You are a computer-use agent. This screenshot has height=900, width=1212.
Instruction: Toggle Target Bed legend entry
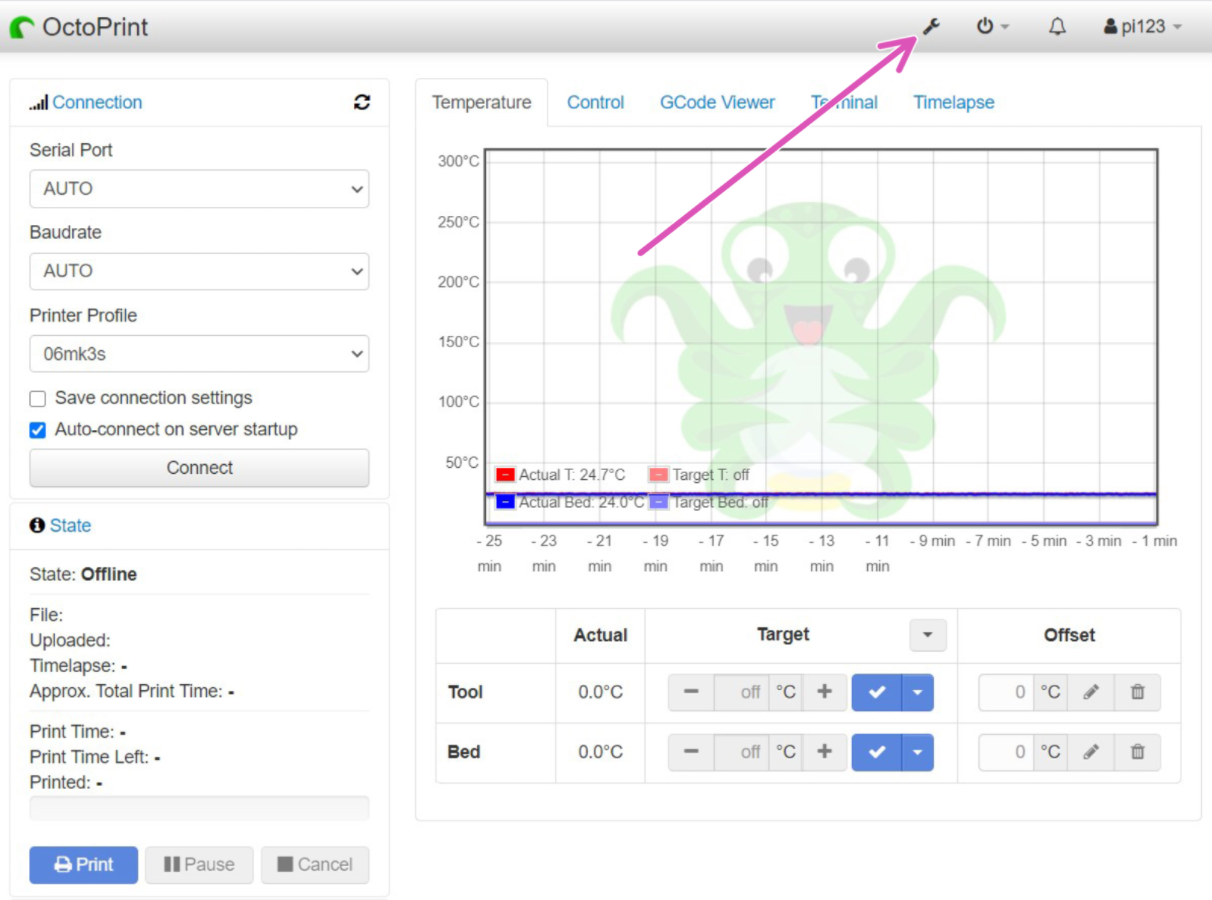click(x=709, y=502)
